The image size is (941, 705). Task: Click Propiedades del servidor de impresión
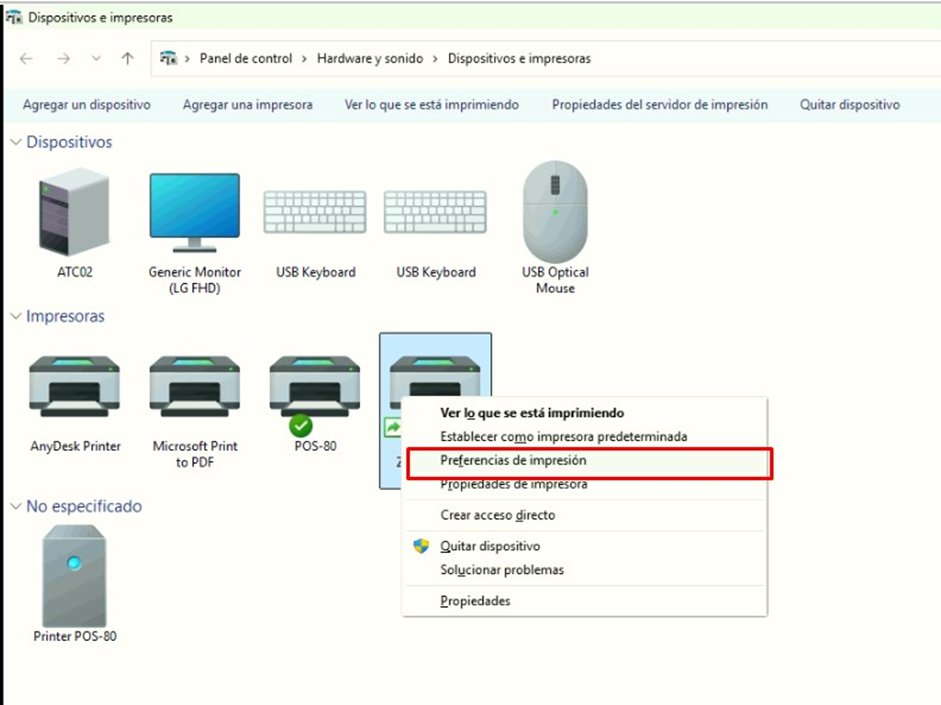coord(659,105)
